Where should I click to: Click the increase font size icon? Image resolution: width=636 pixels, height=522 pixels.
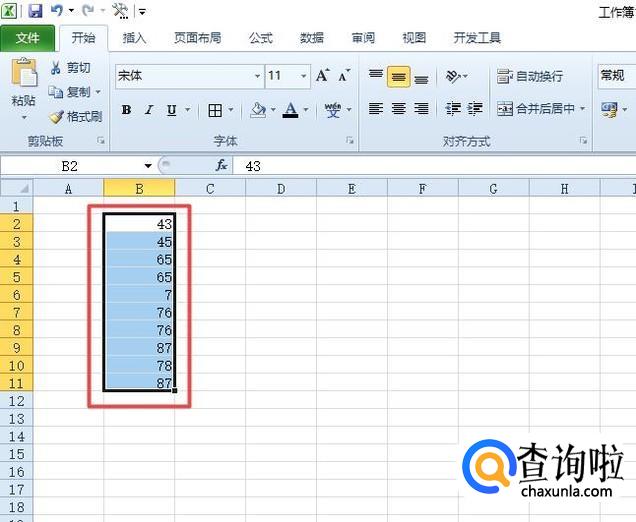point(322,76)
